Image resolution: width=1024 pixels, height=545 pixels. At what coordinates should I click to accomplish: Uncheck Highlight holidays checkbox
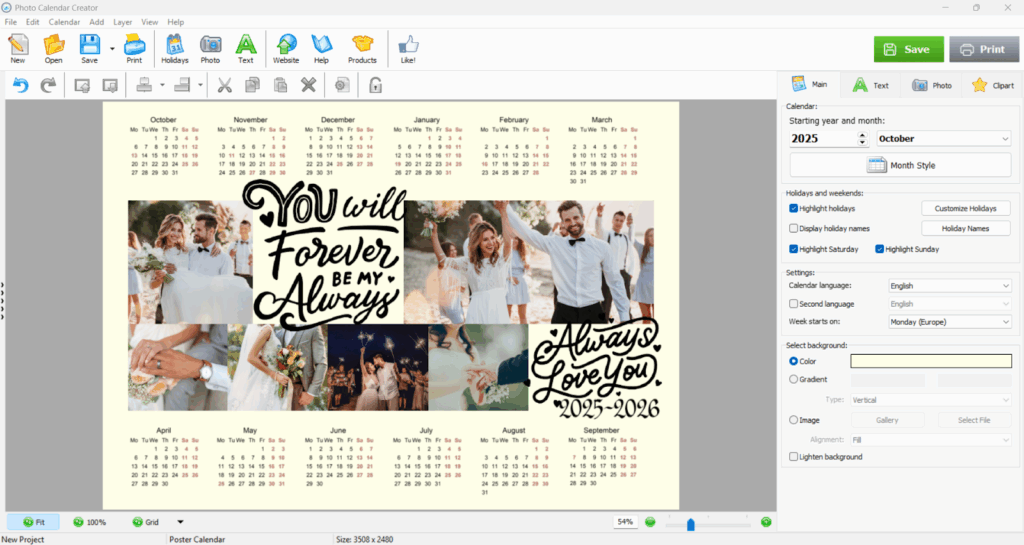tap(794, 208)
